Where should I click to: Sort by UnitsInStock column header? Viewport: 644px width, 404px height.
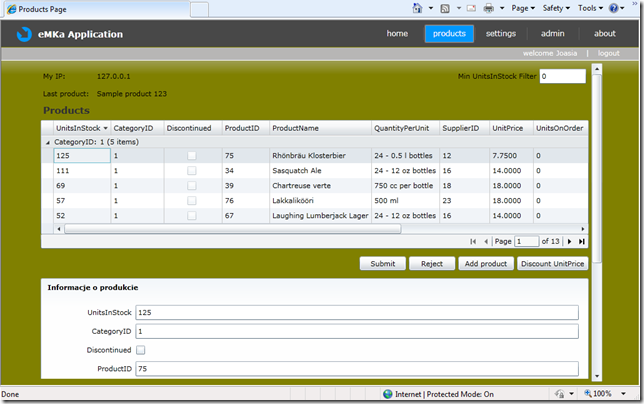82,128
